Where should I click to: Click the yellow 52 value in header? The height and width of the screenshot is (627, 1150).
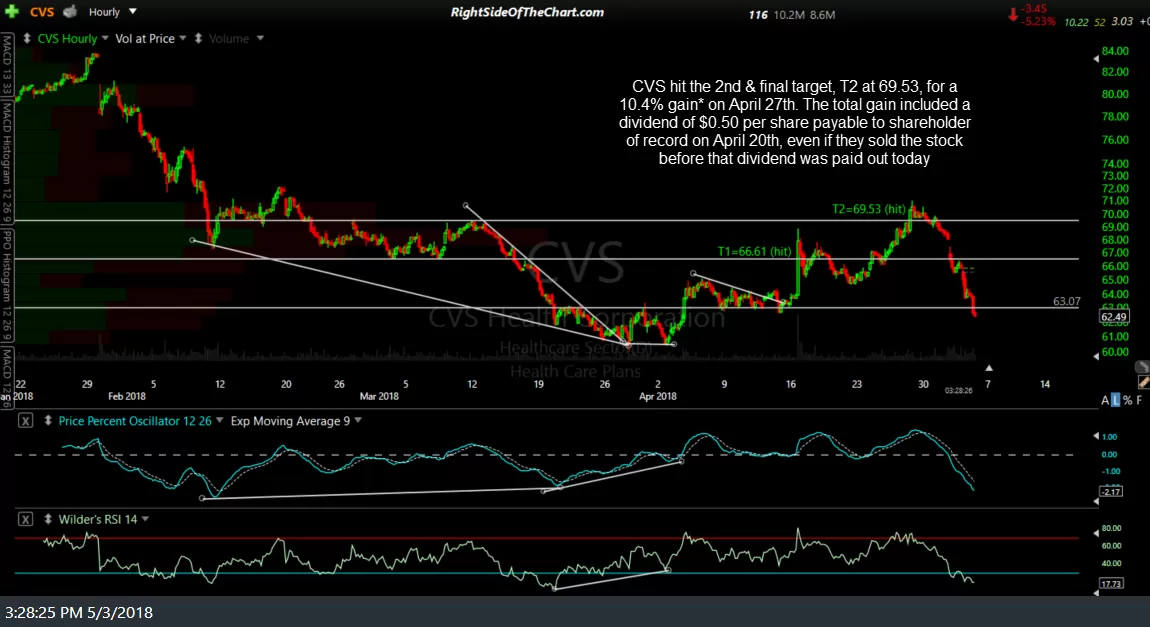pyautogui.click(x=1099, y=23)
